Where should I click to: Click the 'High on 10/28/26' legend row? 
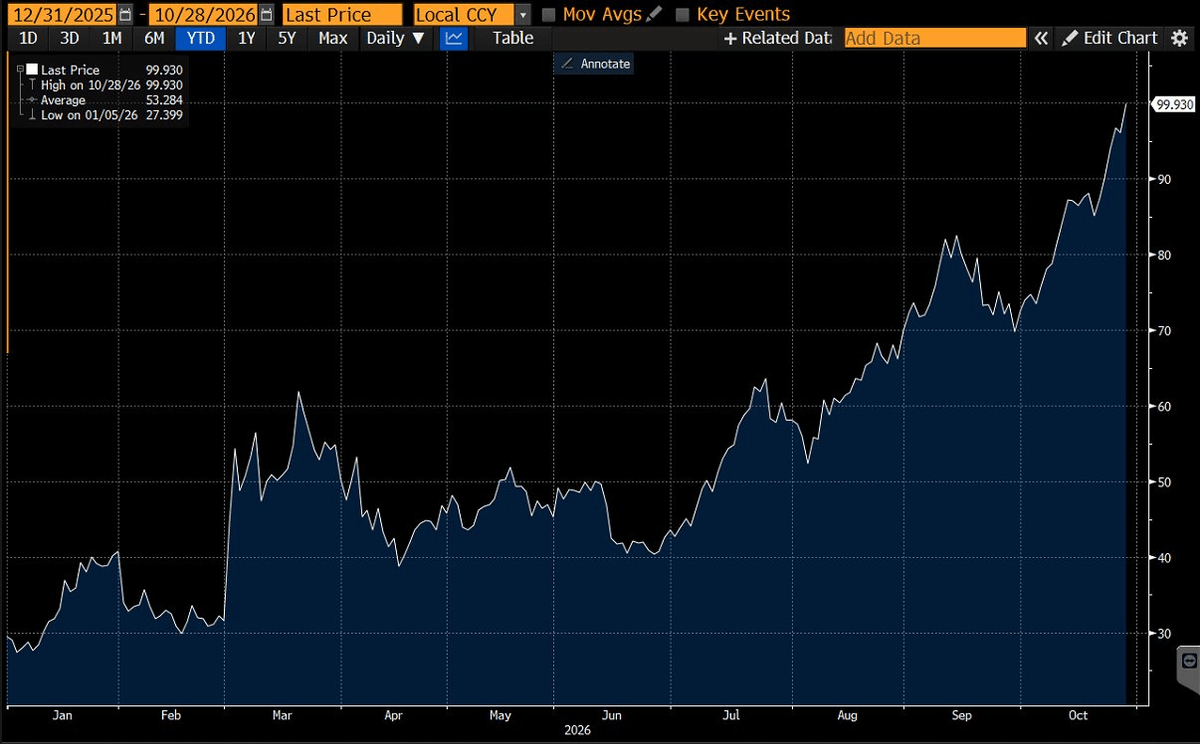pos(106,85)
